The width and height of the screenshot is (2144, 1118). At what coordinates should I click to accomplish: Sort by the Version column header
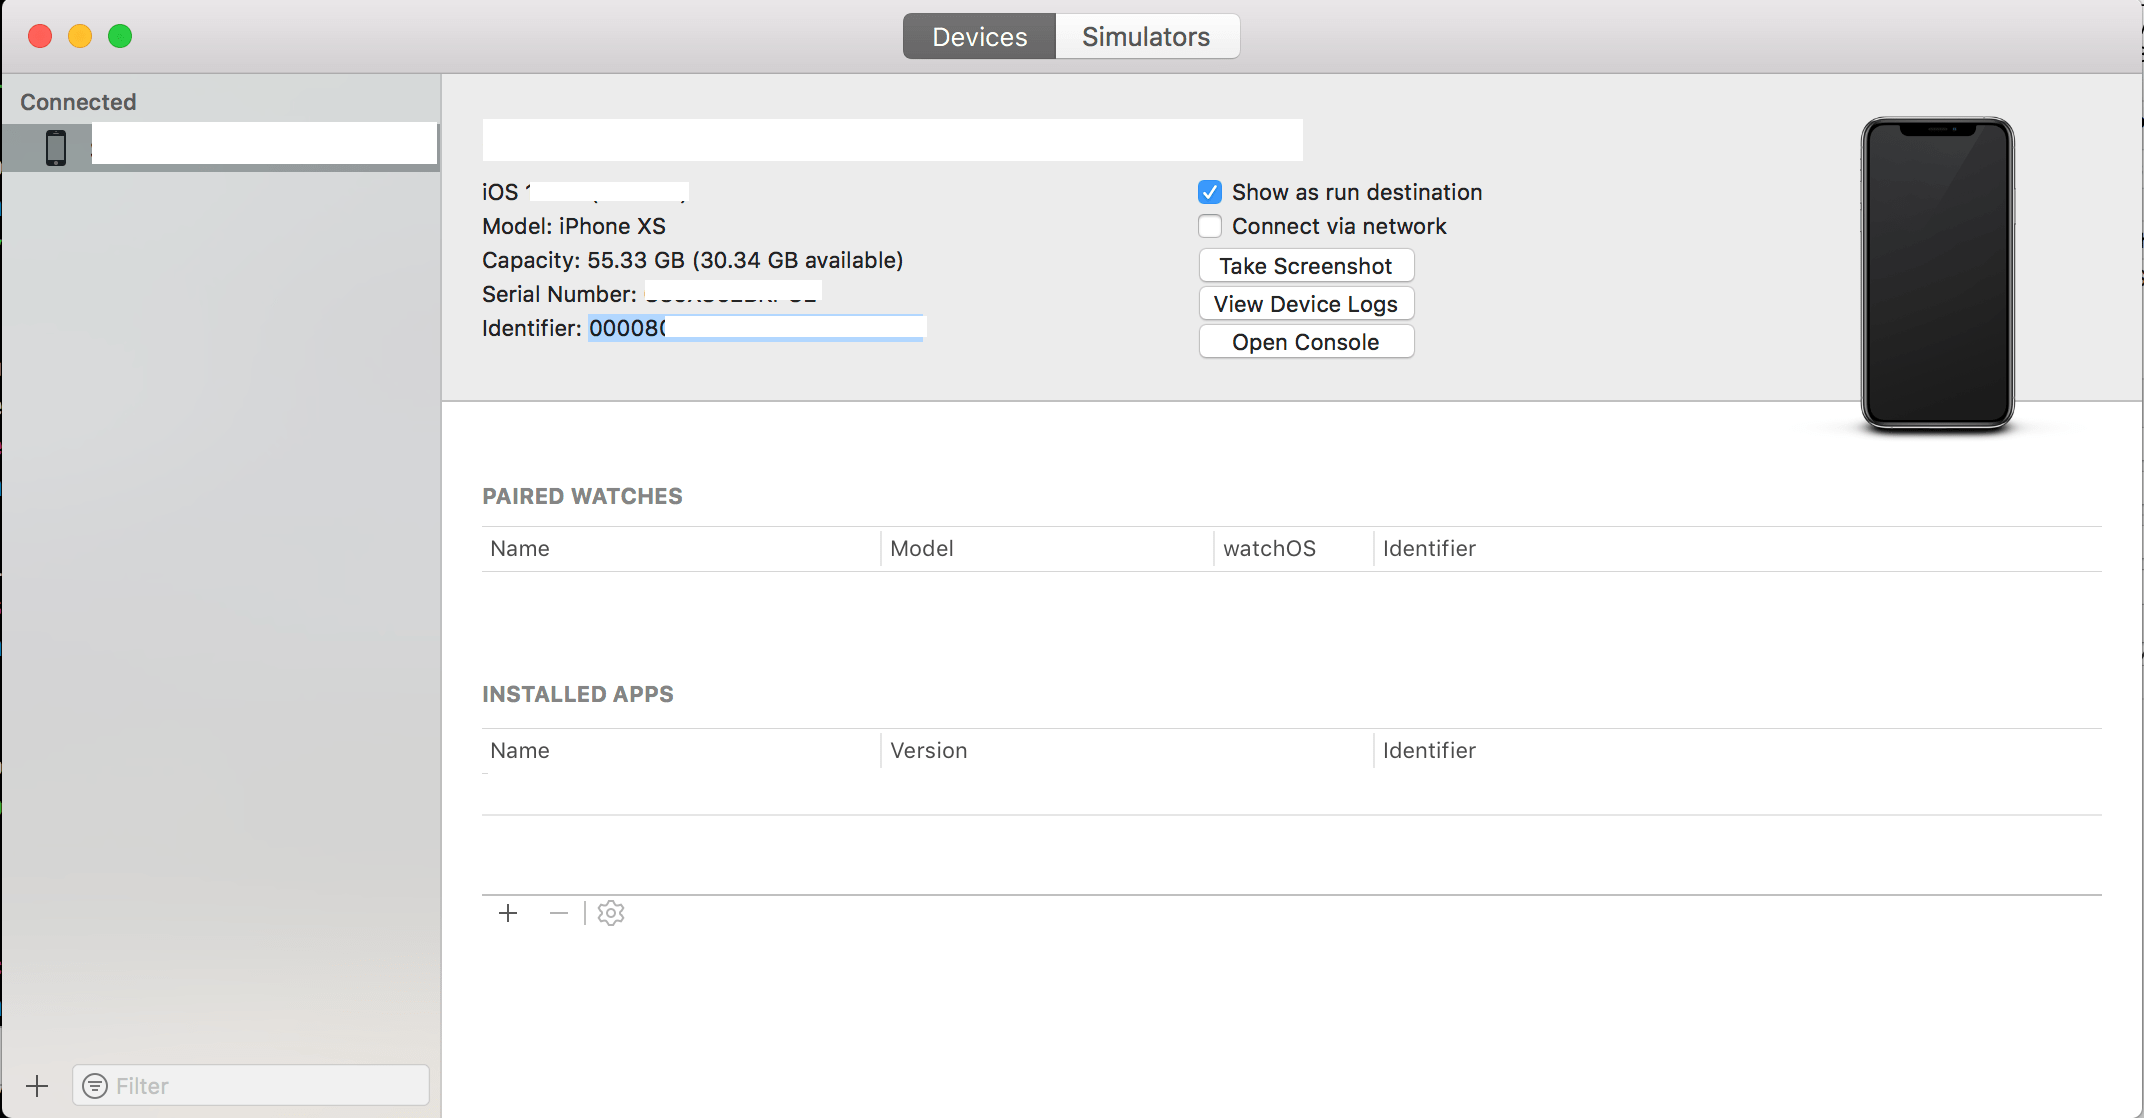click(1127, 751)
